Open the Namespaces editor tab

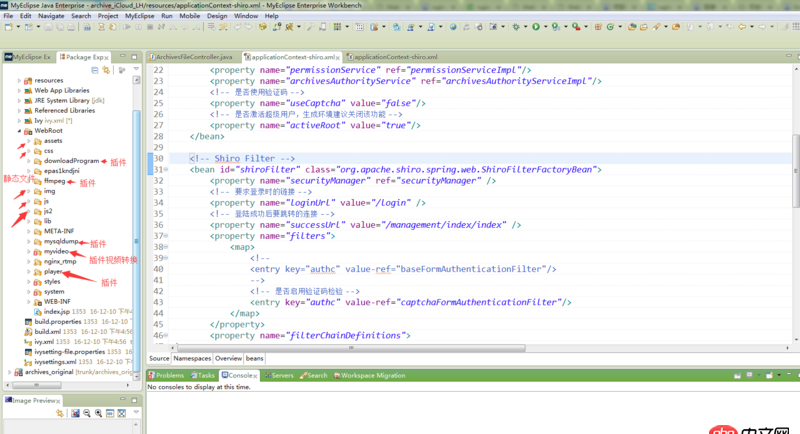coord(192,357)
